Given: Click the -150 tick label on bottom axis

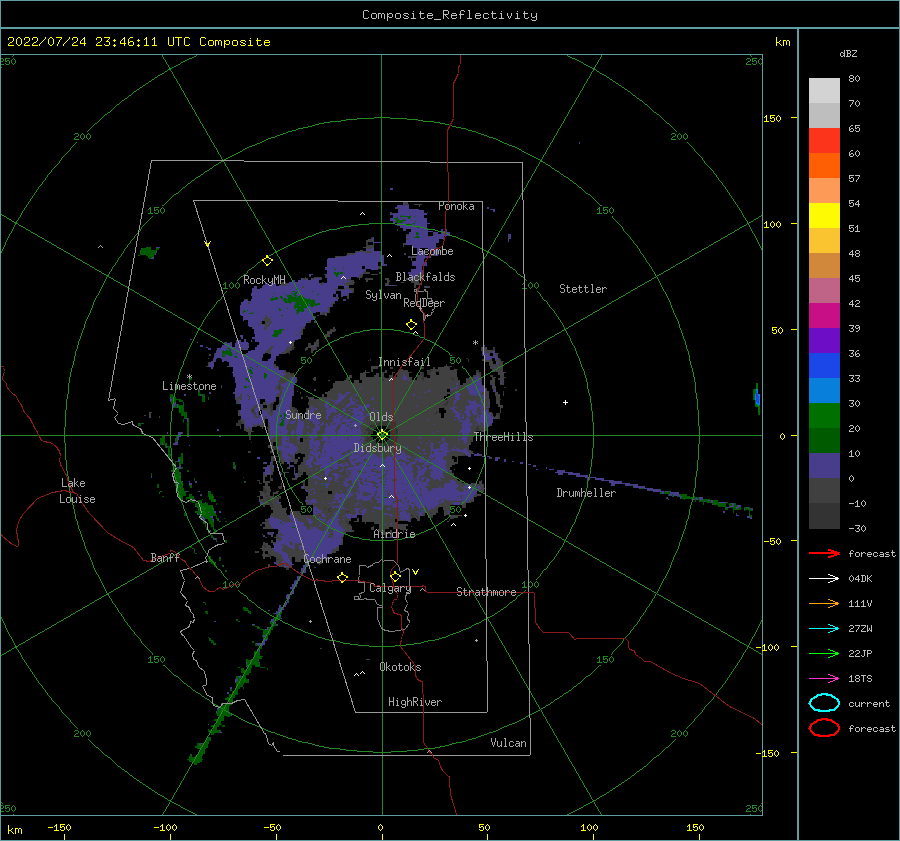Looking at the screenshot, I should [59, 827].
